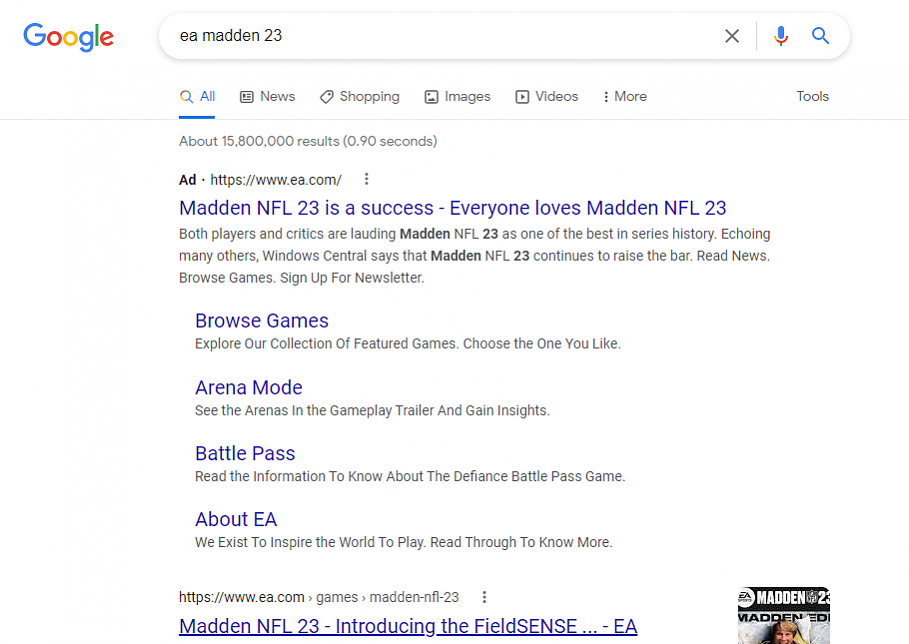Click the ea.com › games › madden-nfl-23 breadcrumb

(x=319, y=597)
